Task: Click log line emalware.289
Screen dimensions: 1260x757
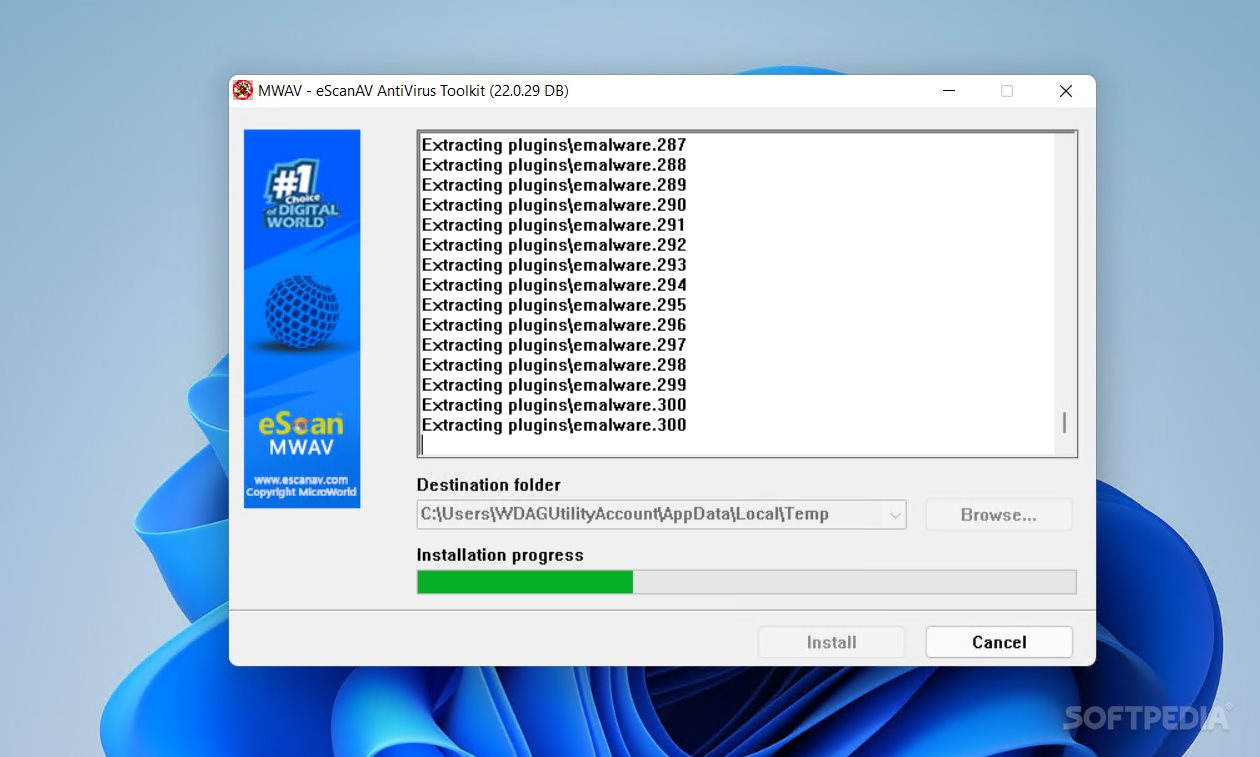Action: [554, 185]
